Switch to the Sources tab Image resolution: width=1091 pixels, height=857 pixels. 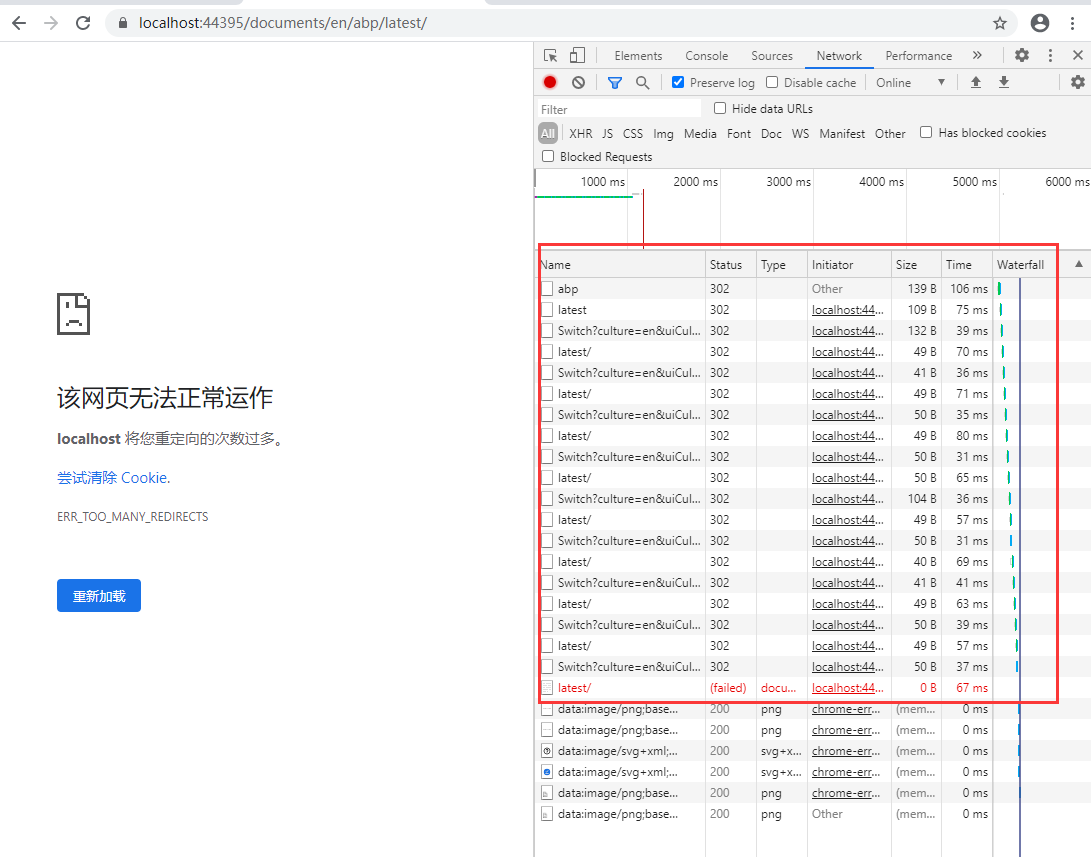click(771, 55)
